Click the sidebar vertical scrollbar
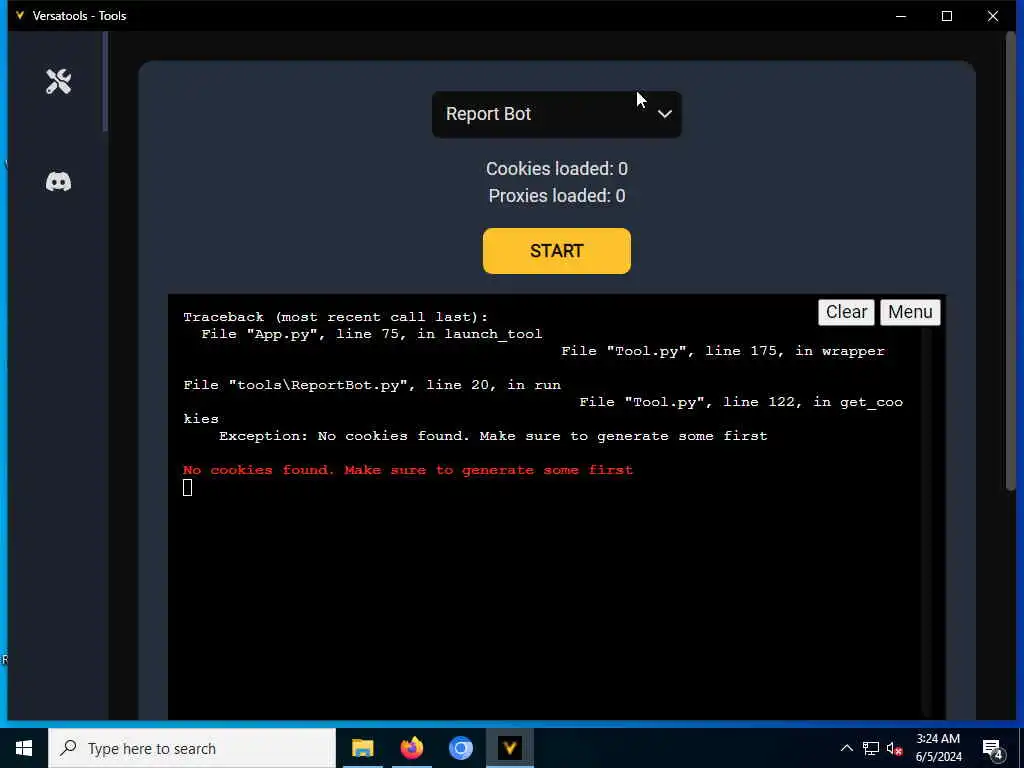 click(105, 82)
